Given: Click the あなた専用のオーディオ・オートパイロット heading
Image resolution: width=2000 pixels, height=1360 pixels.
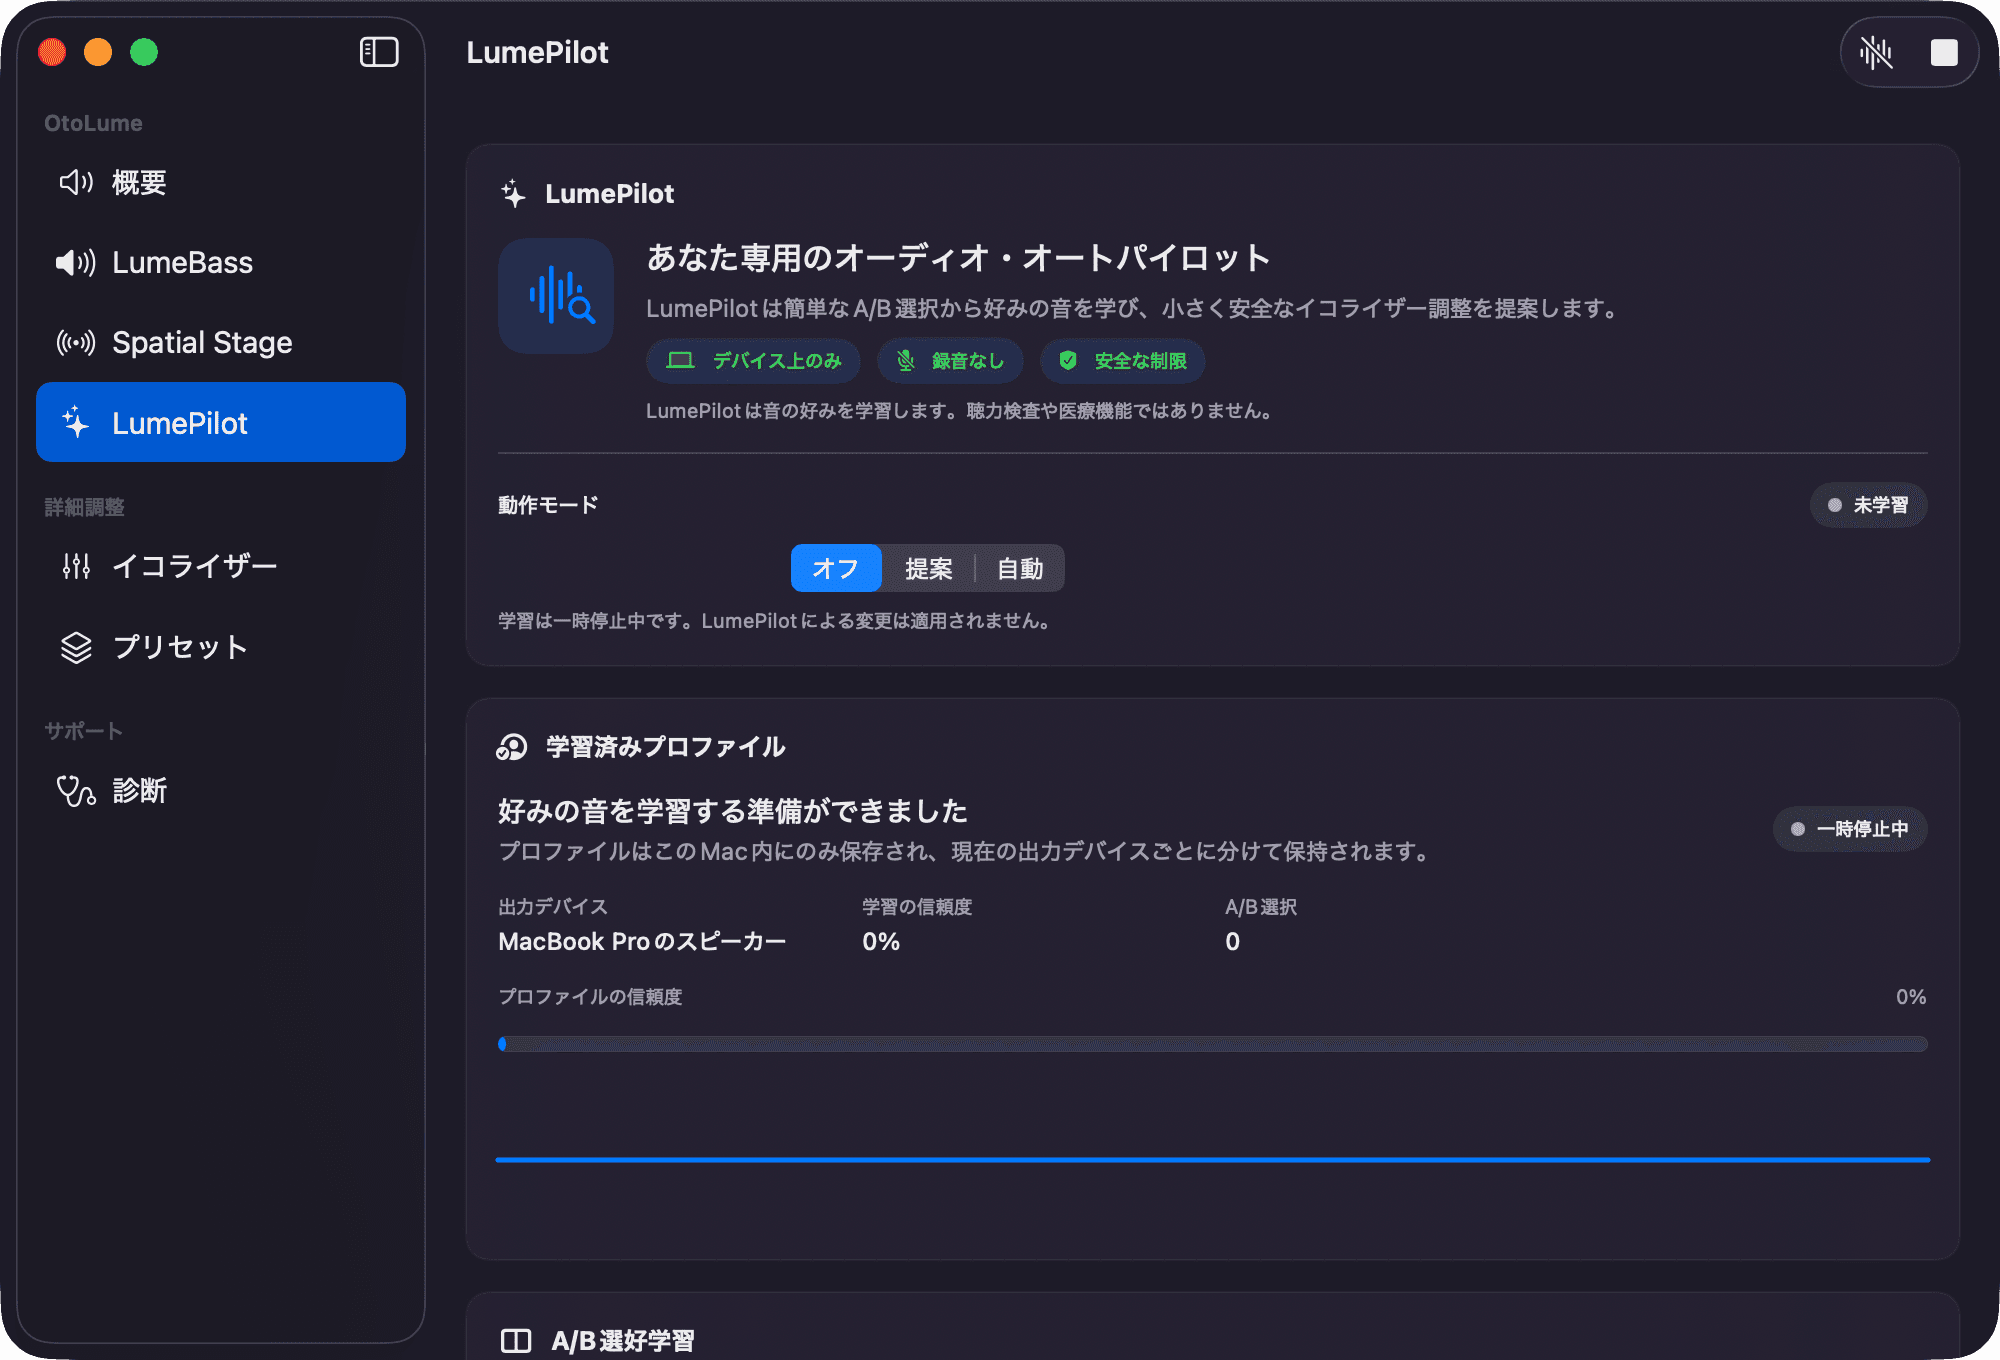Looking at the screenshot, I should (959, 258).
